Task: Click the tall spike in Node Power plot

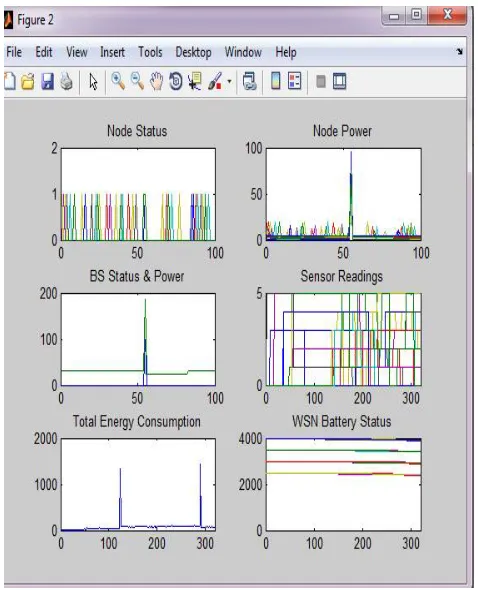Action: pos(351,195)
